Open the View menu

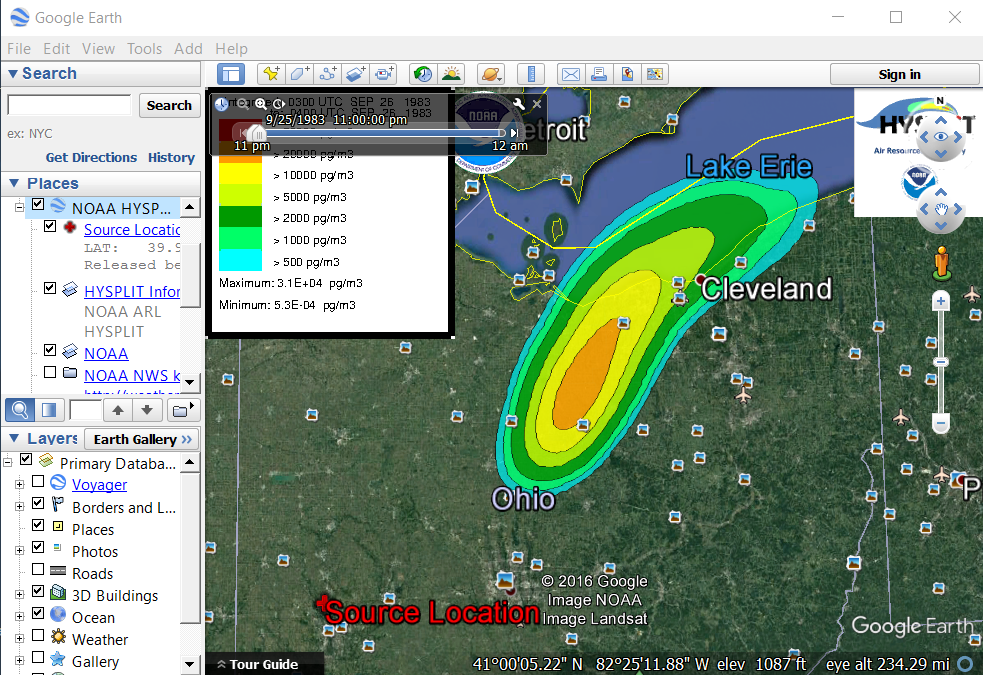pyautogui.click(x=98, y=49)
